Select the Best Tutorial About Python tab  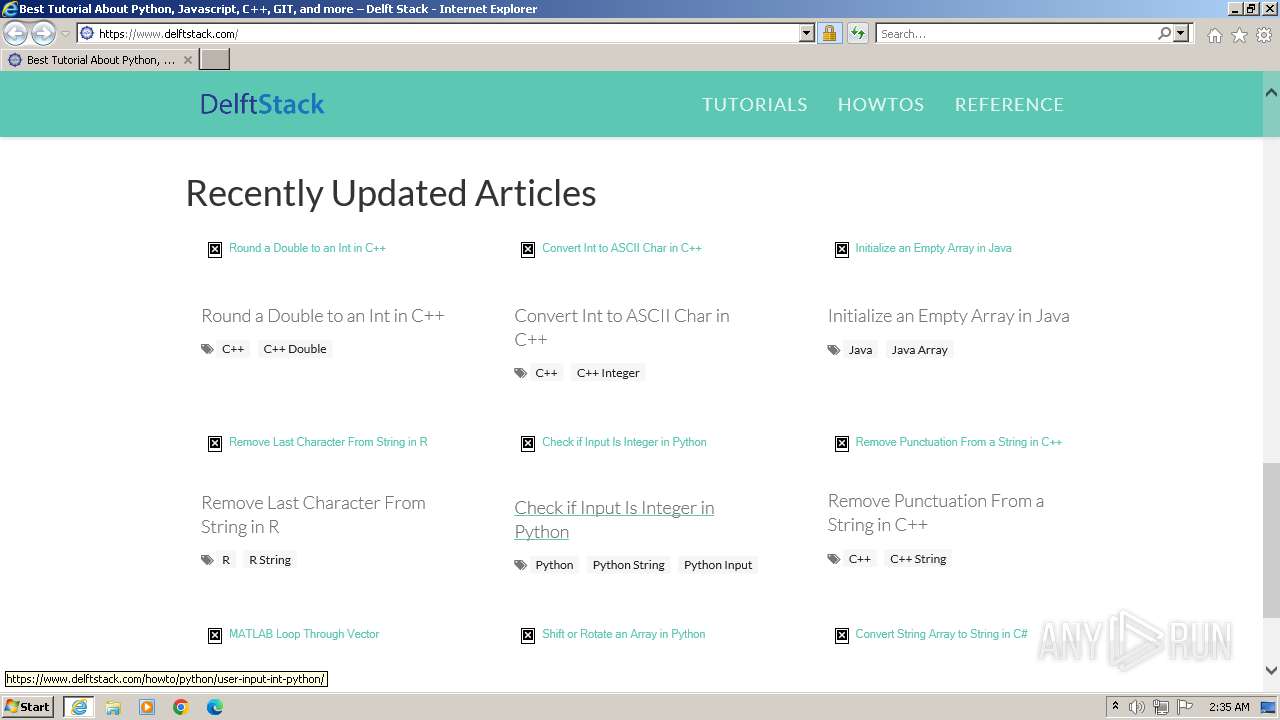[x=99, y=60]
